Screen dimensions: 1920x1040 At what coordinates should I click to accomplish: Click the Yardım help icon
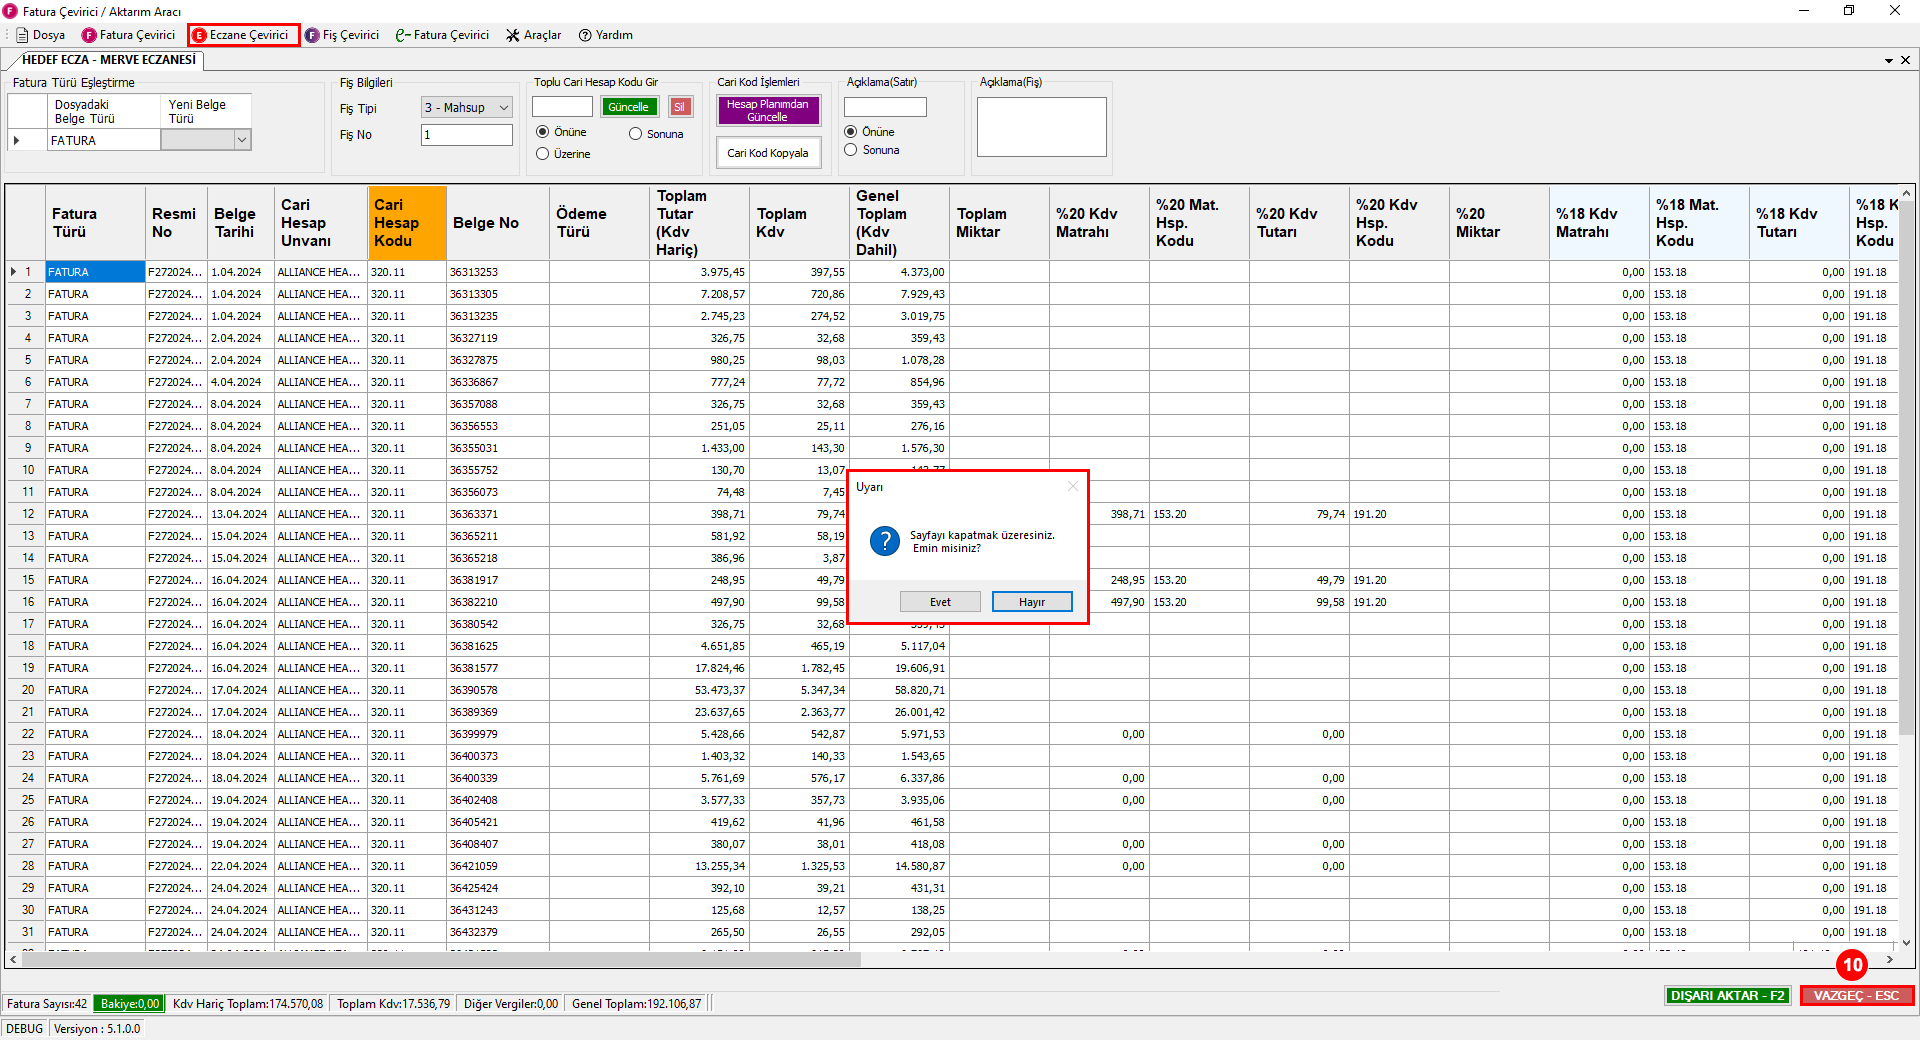click(585, 35)
